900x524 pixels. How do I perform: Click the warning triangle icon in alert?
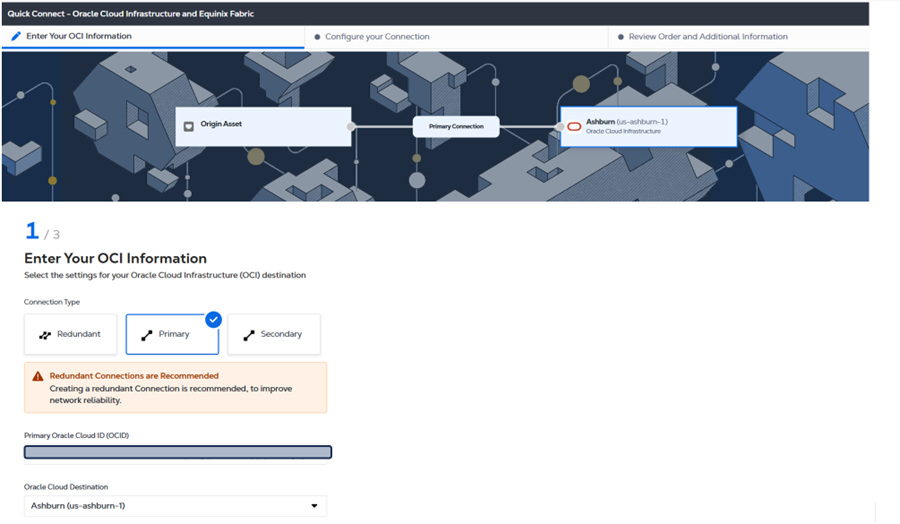[38, 376]
